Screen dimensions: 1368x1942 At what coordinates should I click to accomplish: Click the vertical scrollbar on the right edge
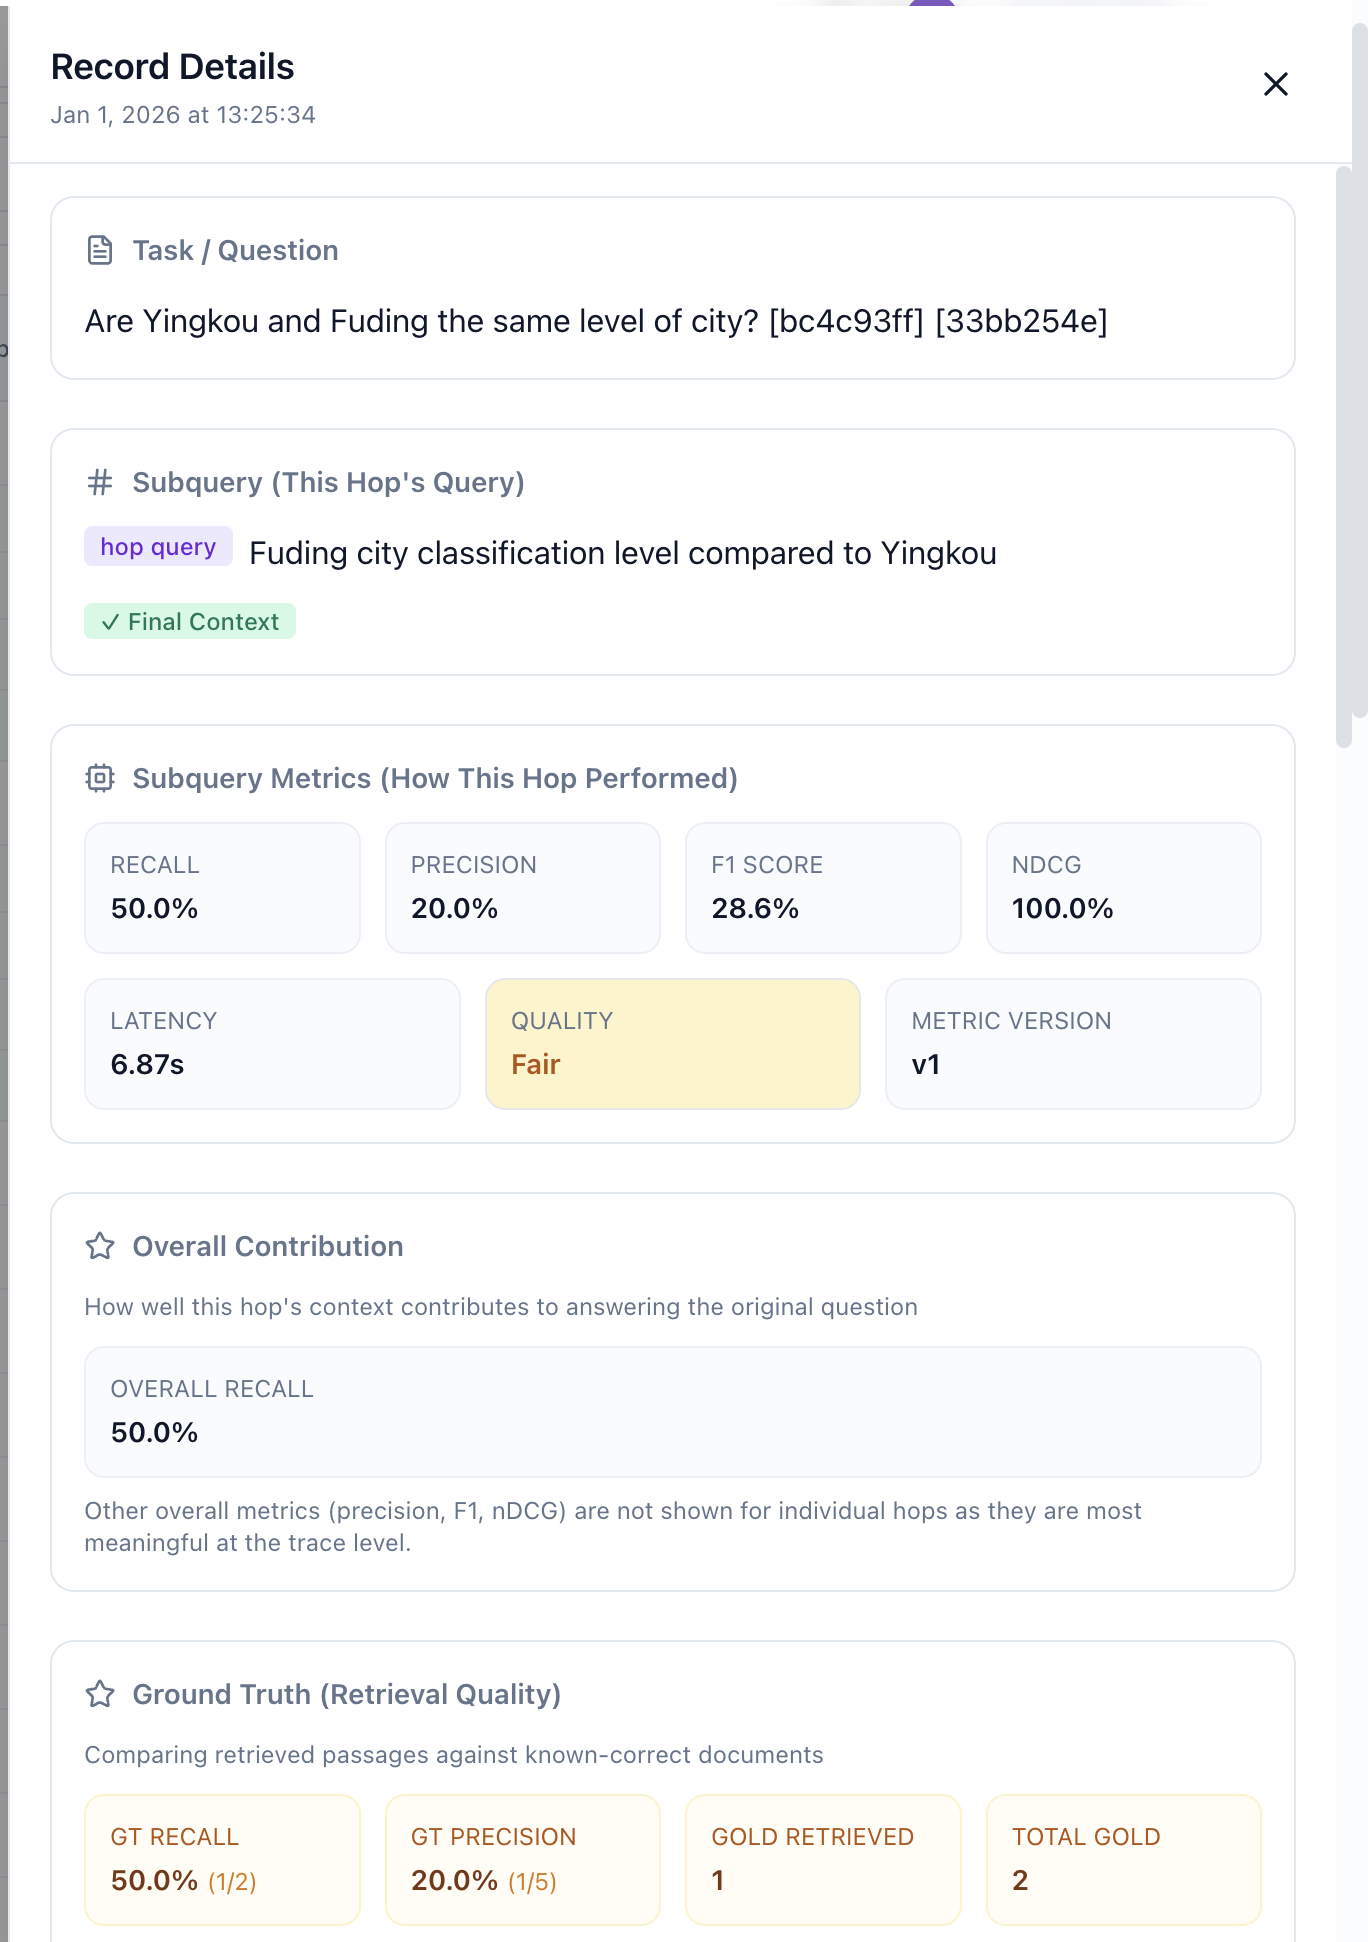[1343, 460]
